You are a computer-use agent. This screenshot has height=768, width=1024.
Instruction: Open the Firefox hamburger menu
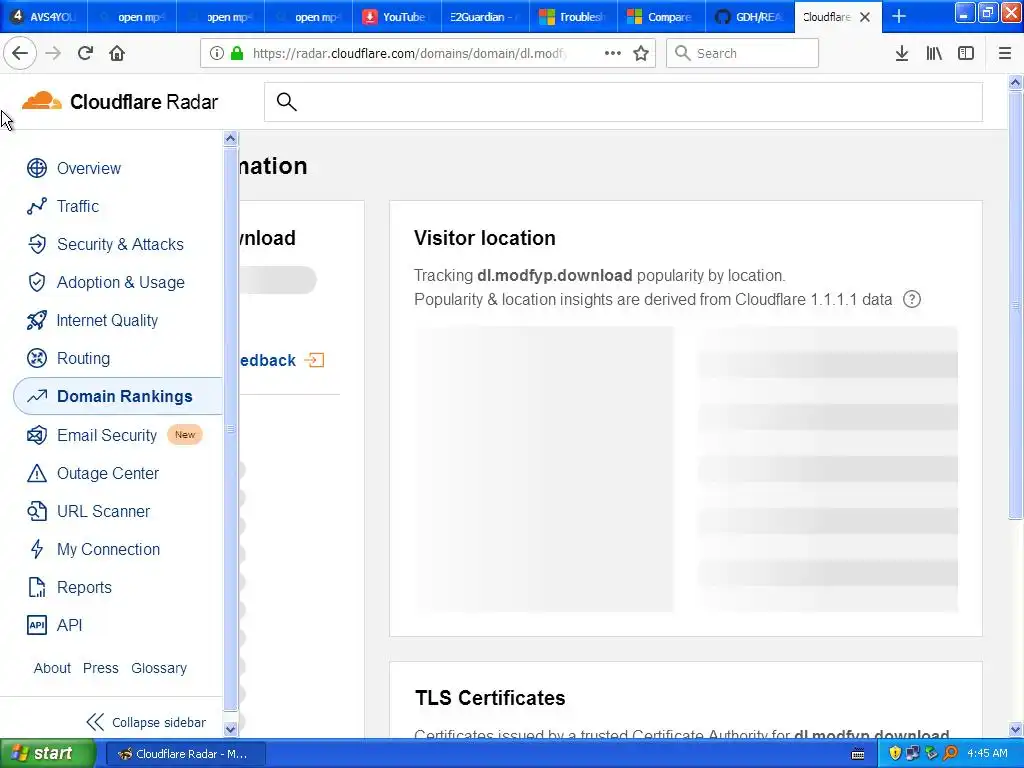(1005, 53)
